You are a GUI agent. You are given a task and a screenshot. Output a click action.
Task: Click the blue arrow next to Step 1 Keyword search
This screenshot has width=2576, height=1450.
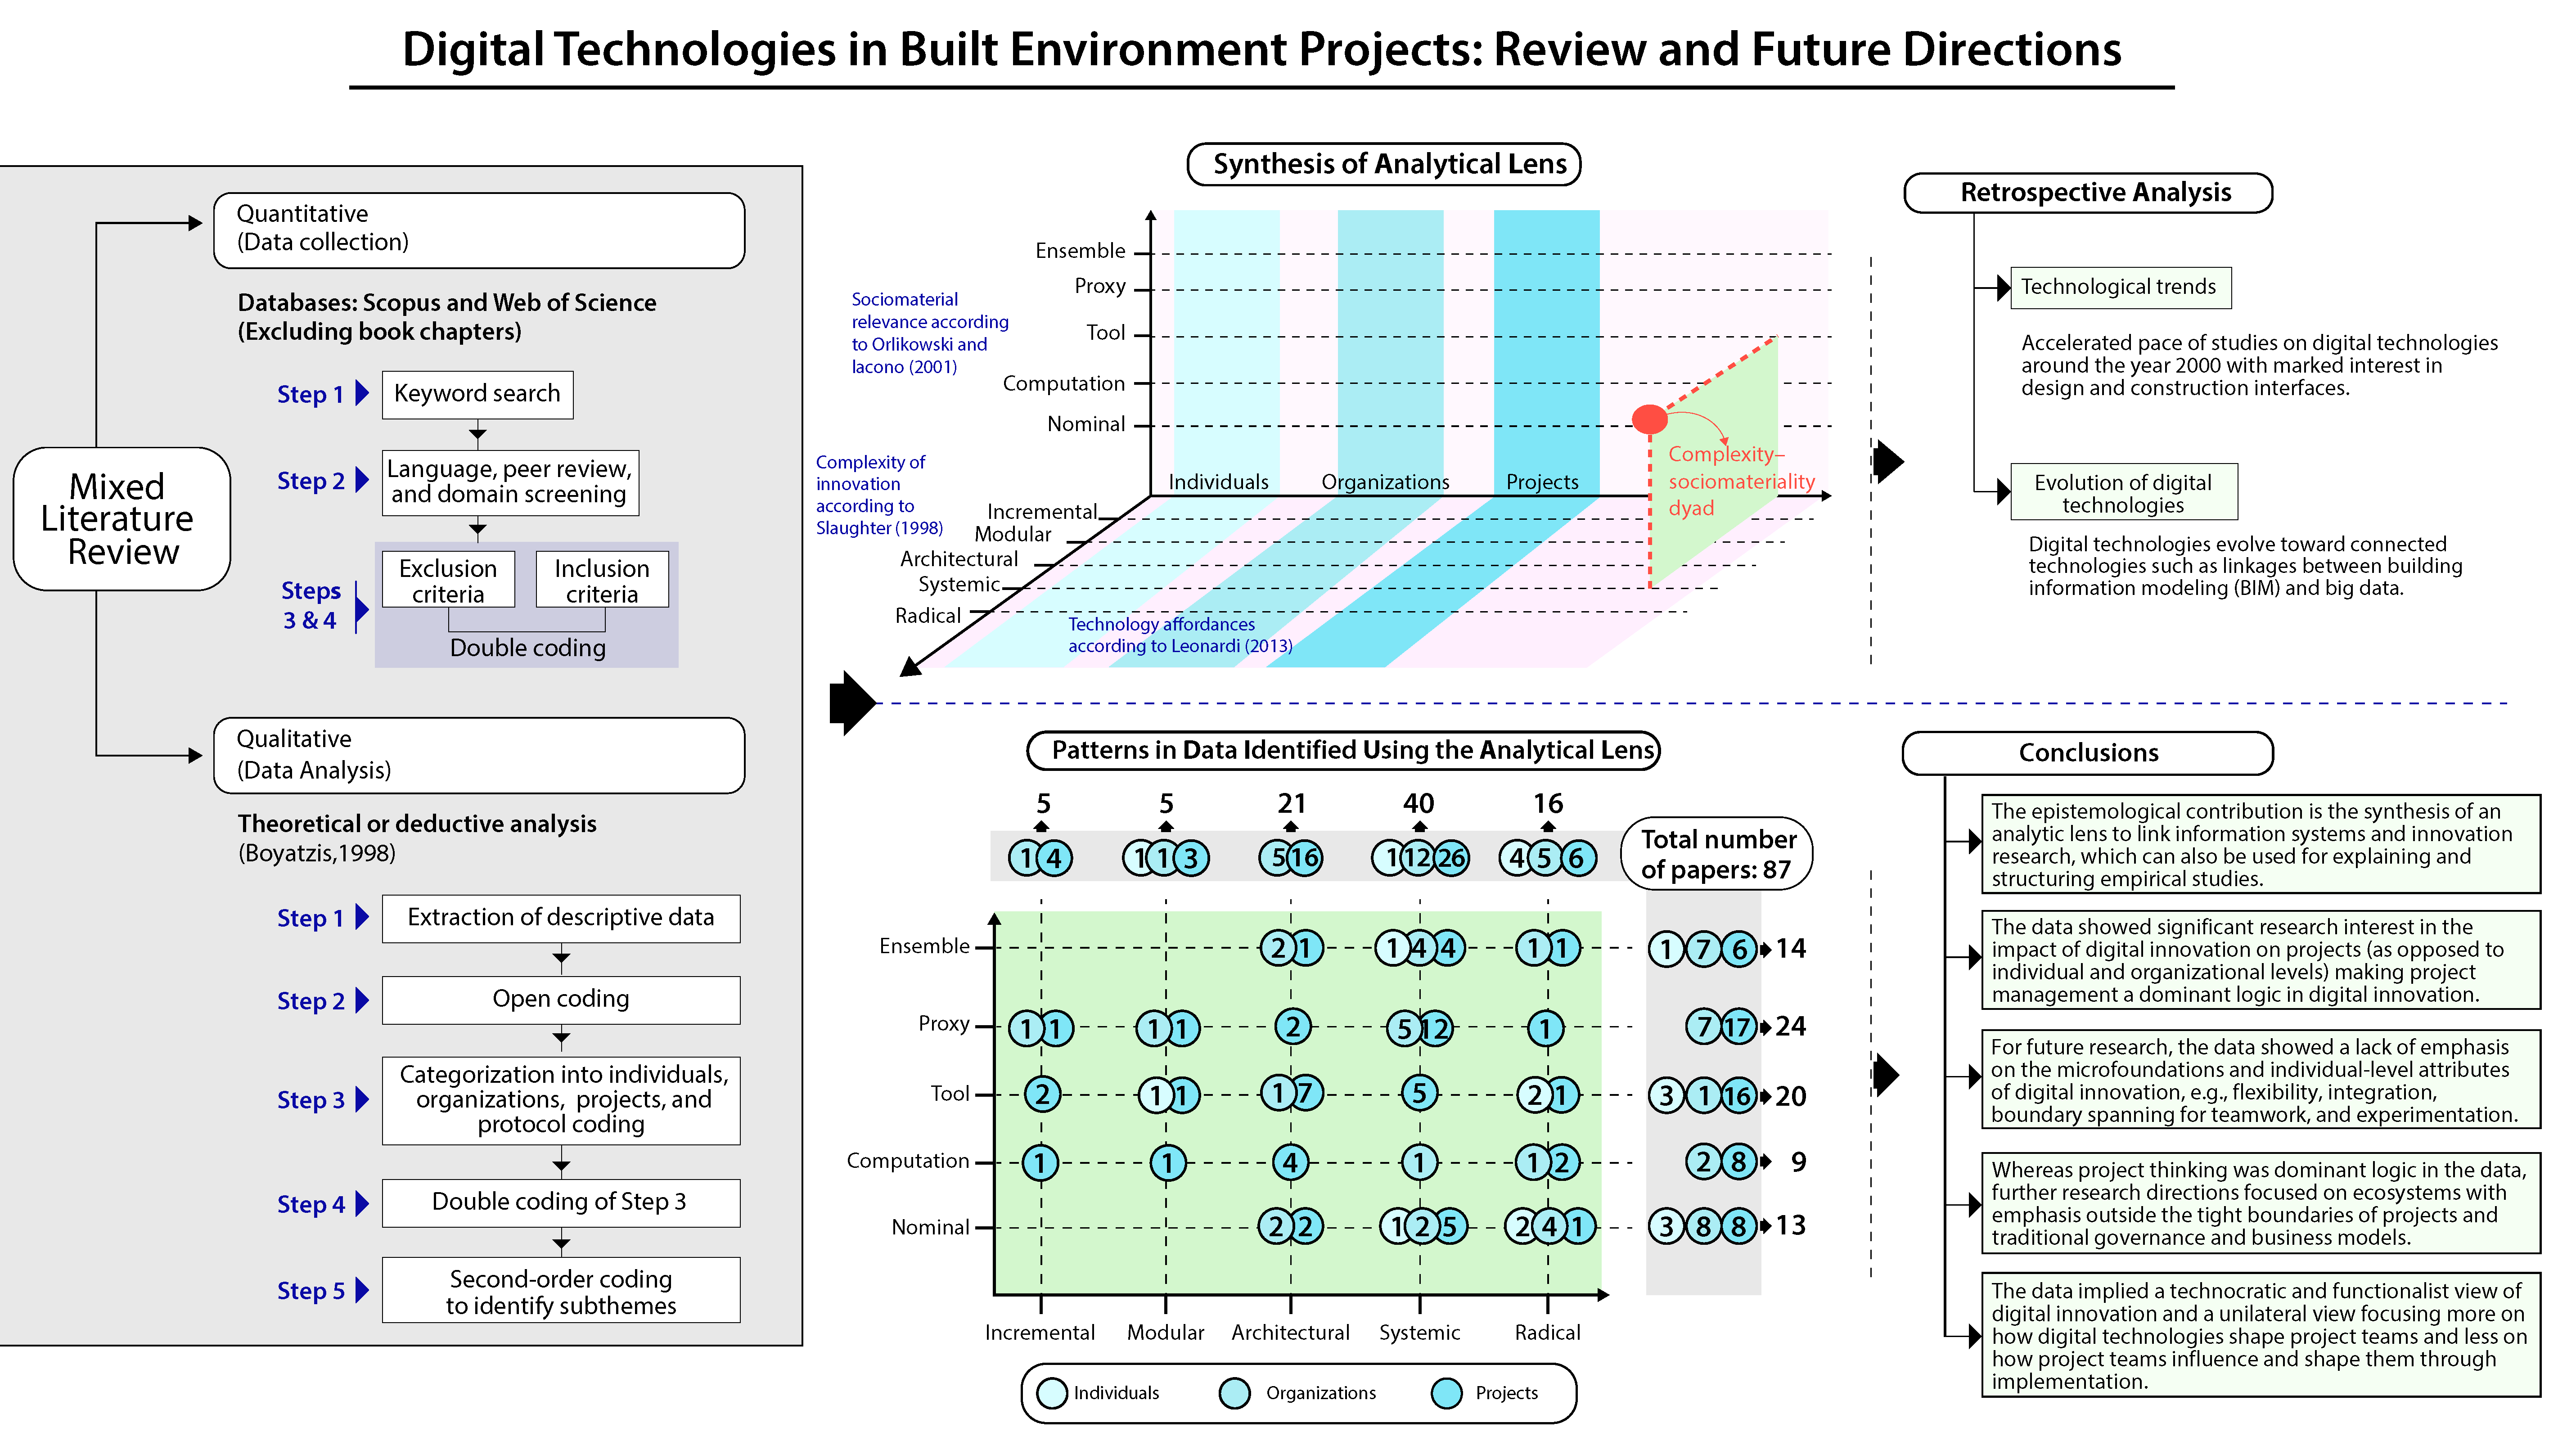pyautogui.click(x=362, y=394)
